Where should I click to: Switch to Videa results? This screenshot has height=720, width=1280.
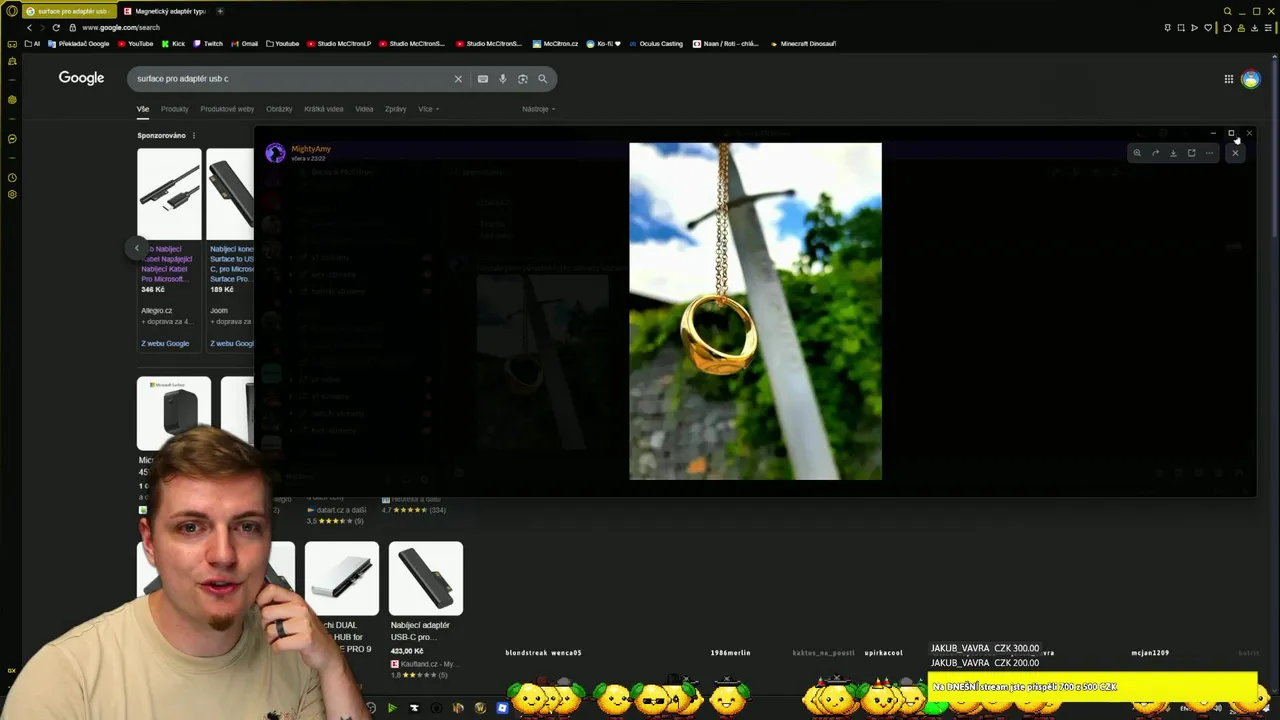[x=364, y=109]
